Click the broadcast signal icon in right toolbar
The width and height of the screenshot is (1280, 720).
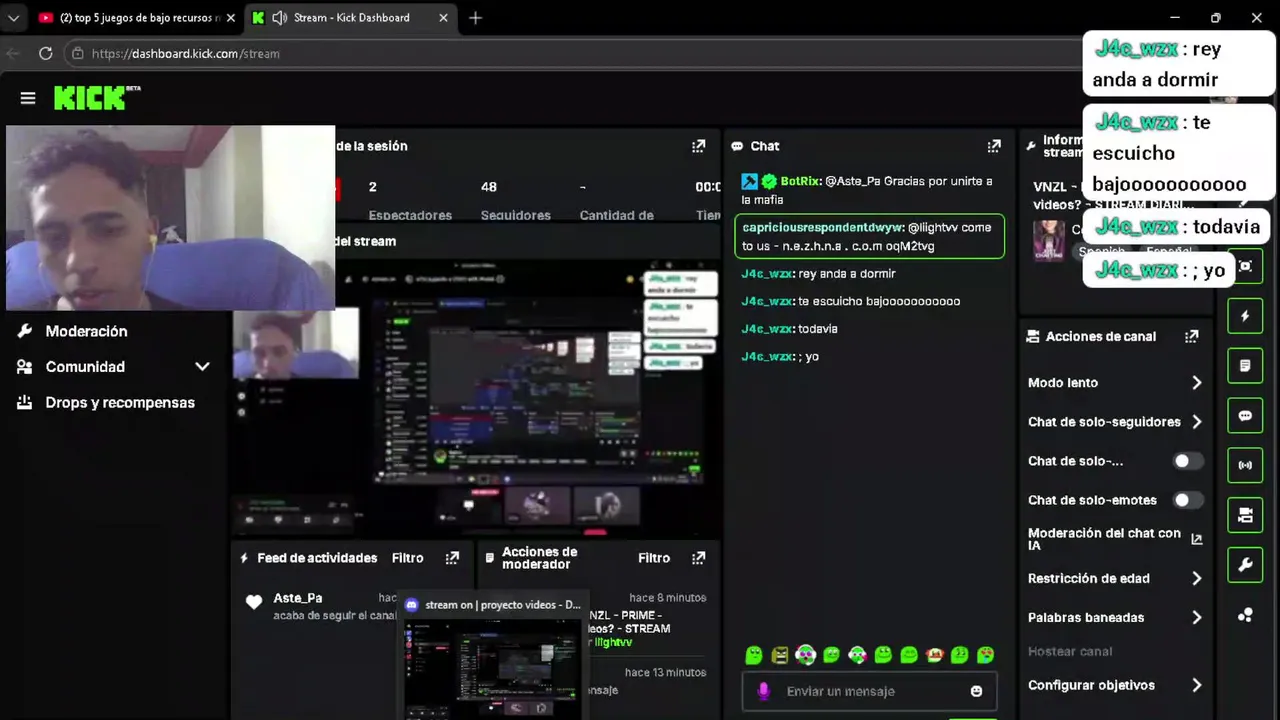tap(1245, 465)
